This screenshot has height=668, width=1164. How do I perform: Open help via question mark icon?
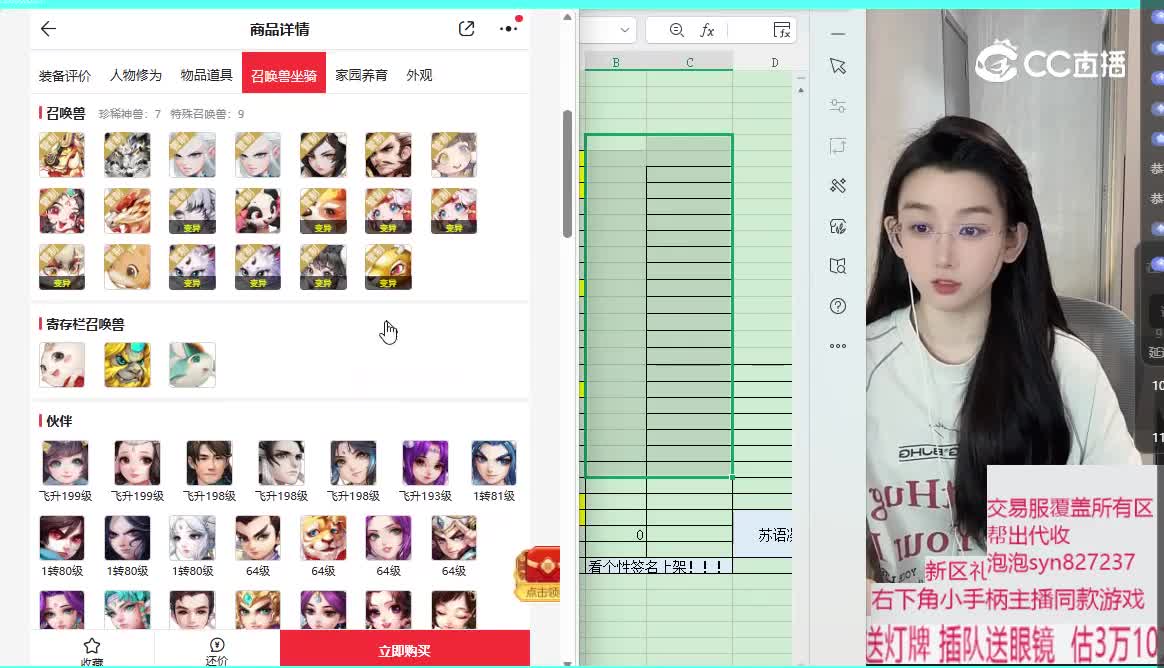point(838,306)
